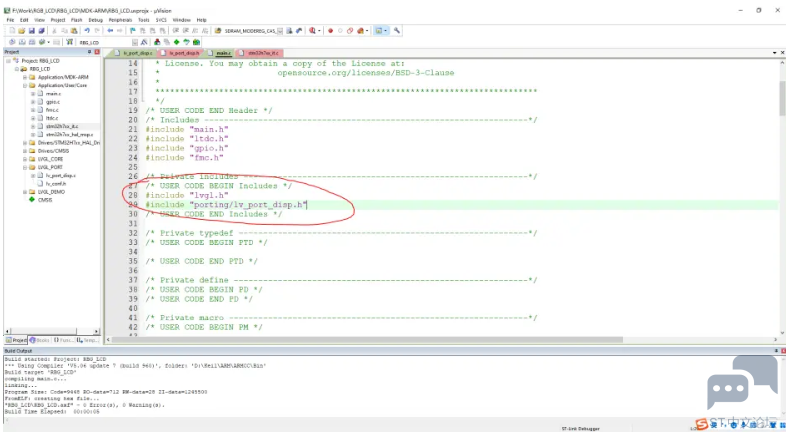
Task: Click the Disable All Breakpoints icon
Action: [350, 31]
